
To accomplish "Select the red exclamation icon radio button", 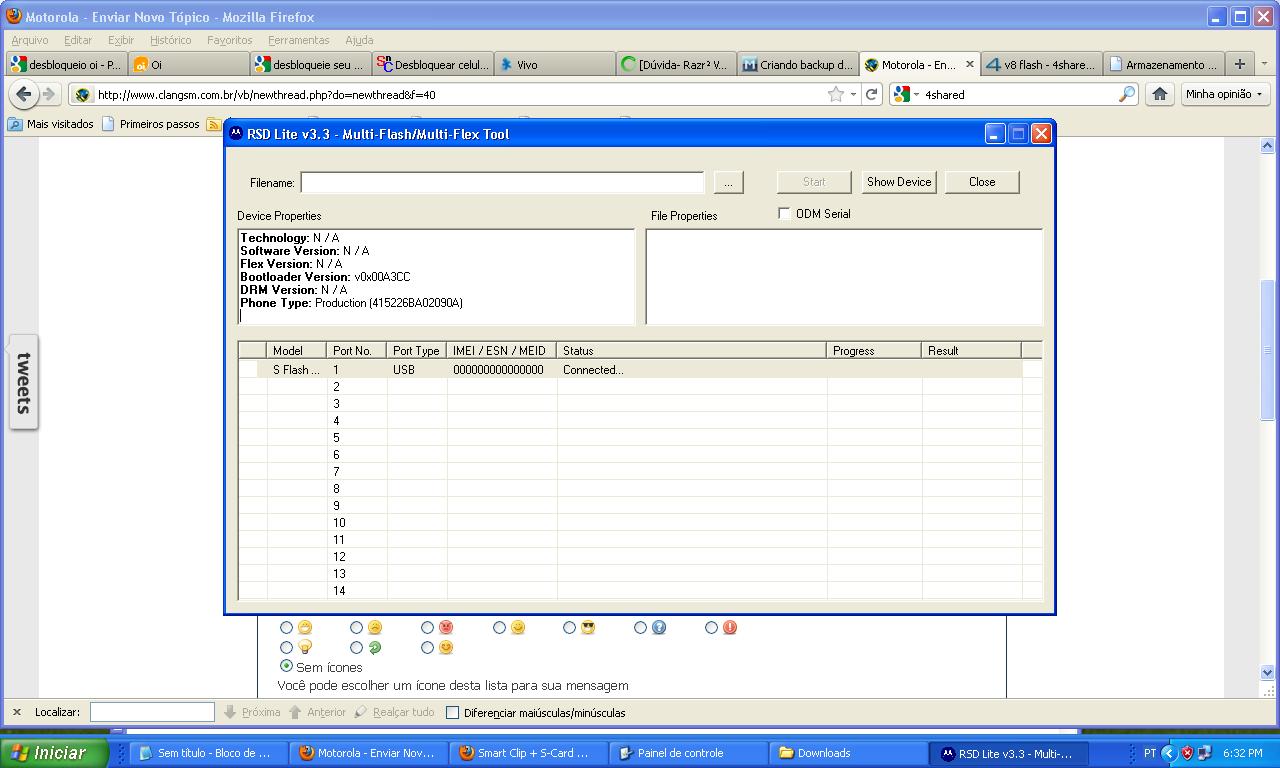I will [711, 627].
